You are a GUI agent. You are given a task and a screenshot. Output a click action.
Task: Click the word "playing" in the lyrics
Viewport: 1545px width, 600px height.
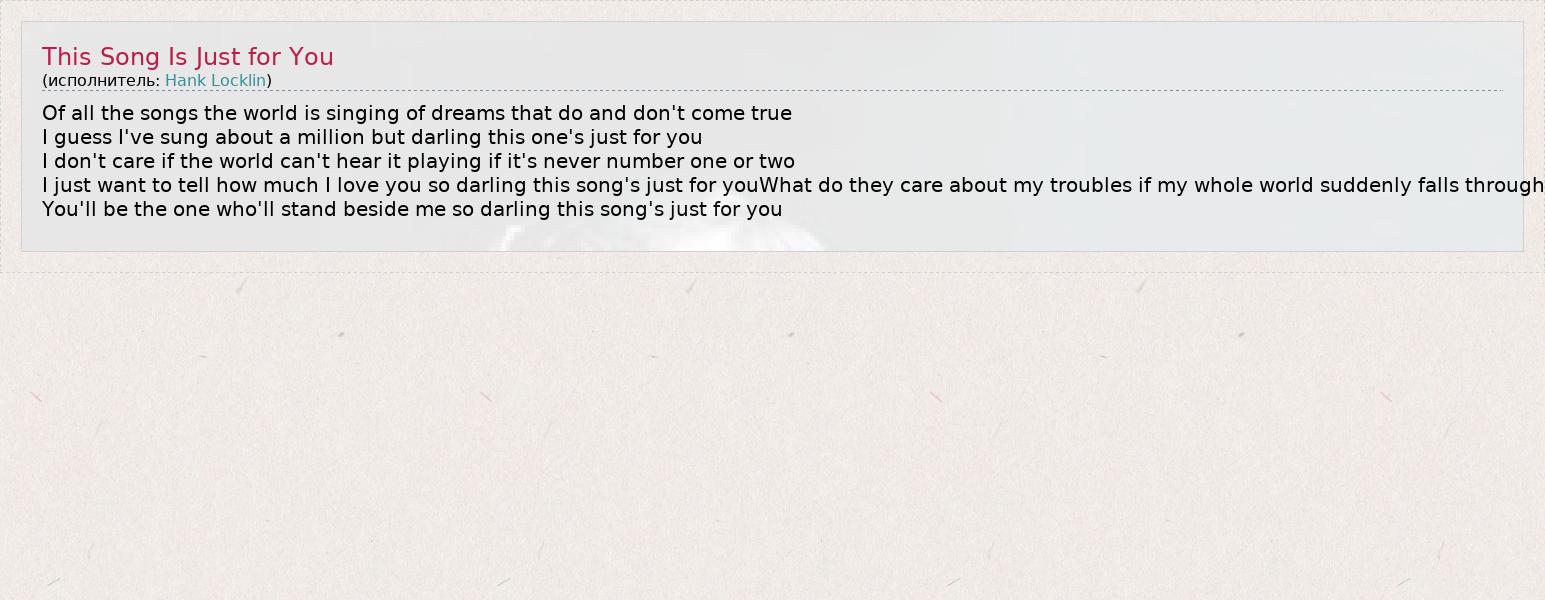click(444, 162)
